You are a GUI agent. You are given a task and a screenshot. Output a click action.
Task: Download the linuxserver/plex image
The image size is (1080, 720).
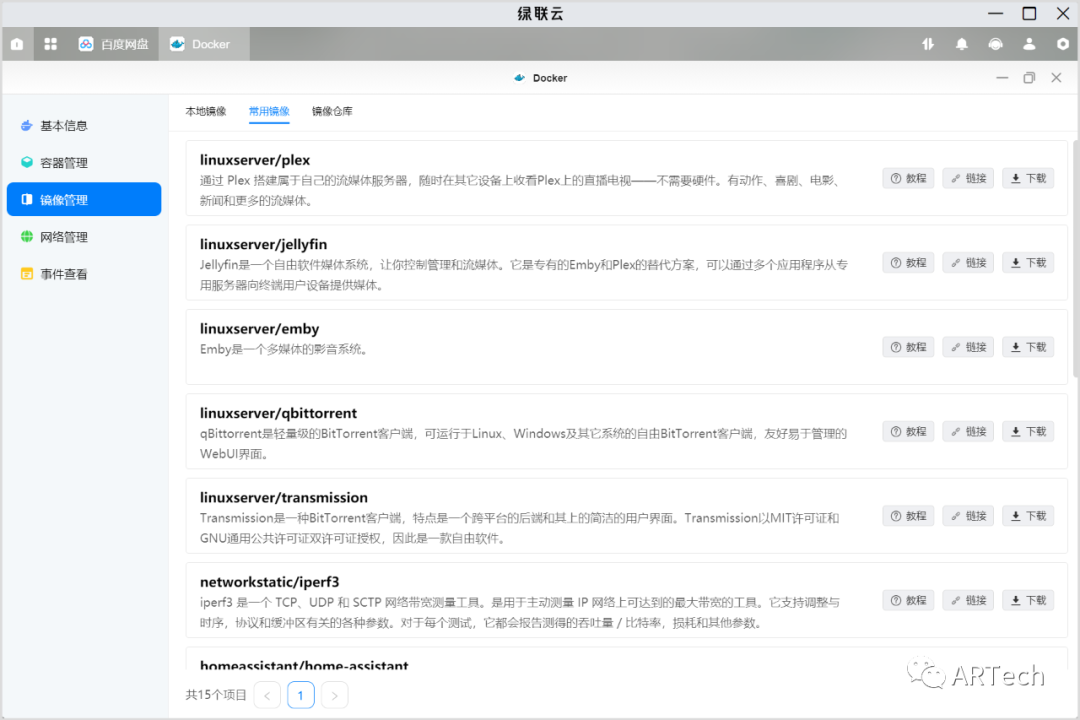pos(1028,178)
